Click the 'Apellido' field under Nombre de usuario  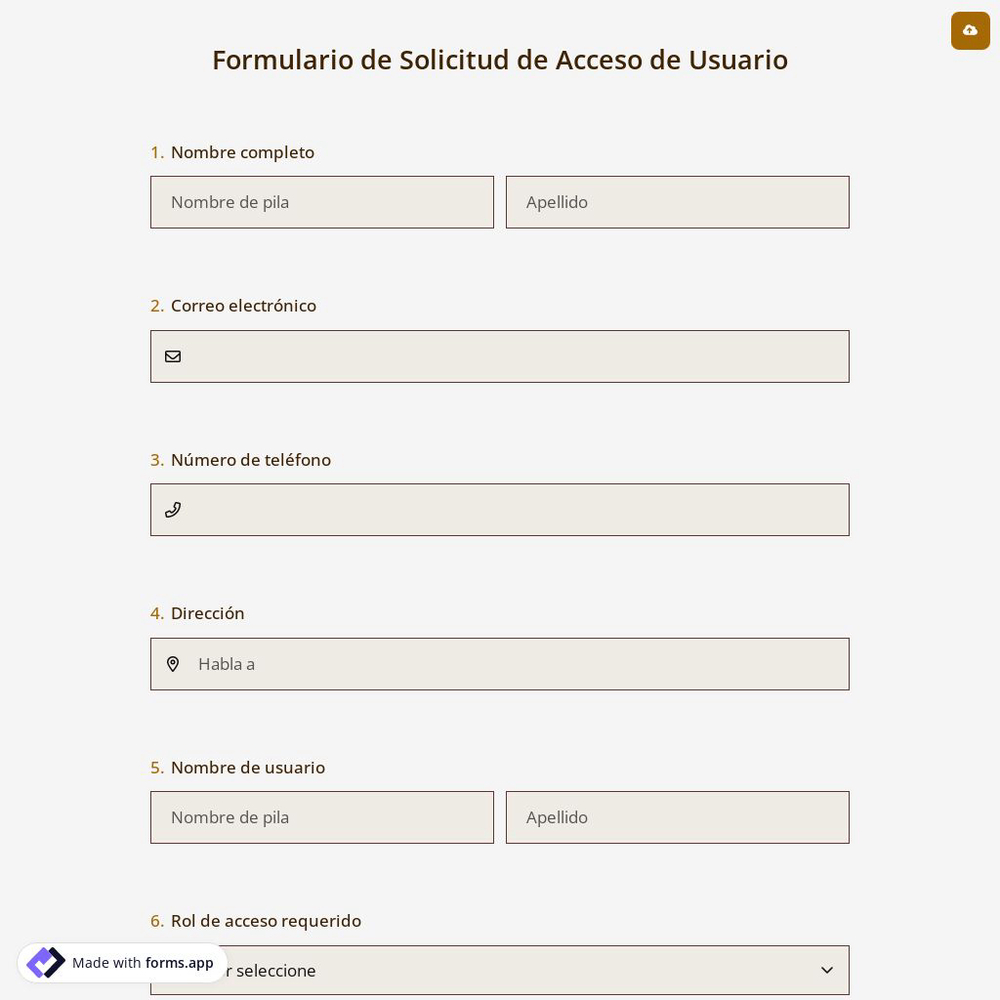678,817
